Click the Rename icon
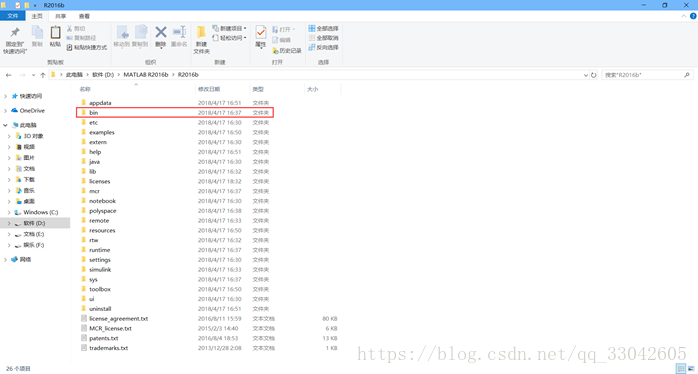 [x=179, y=32]
